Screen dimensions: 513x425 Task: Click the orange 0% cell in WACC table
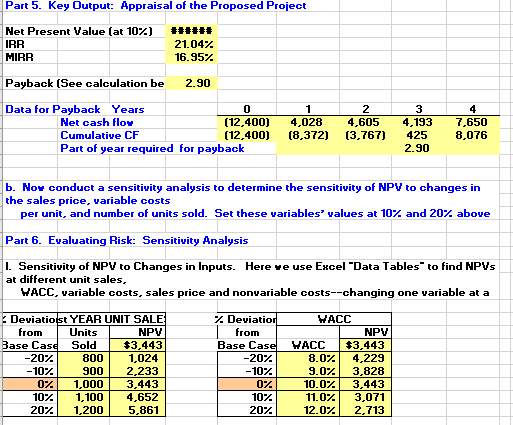[247, 384]
